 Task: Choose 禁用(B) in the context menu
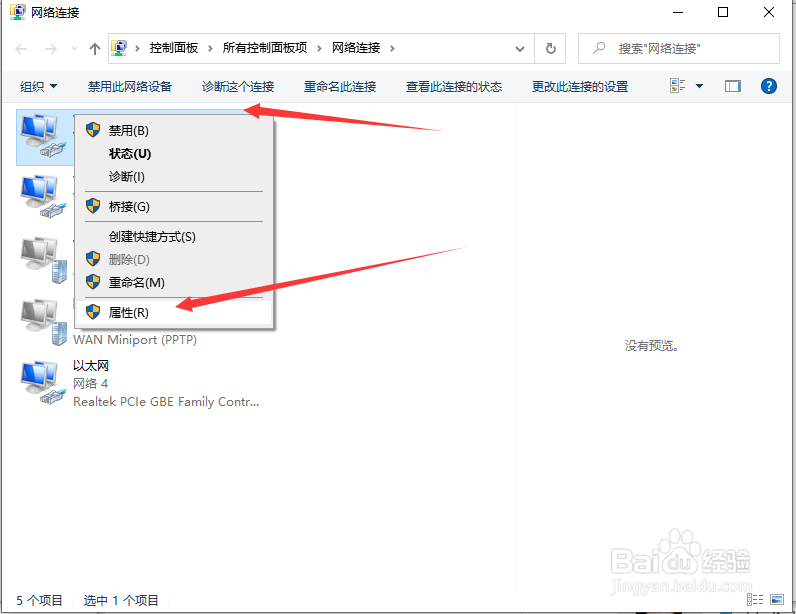click(x=174, y=131)
